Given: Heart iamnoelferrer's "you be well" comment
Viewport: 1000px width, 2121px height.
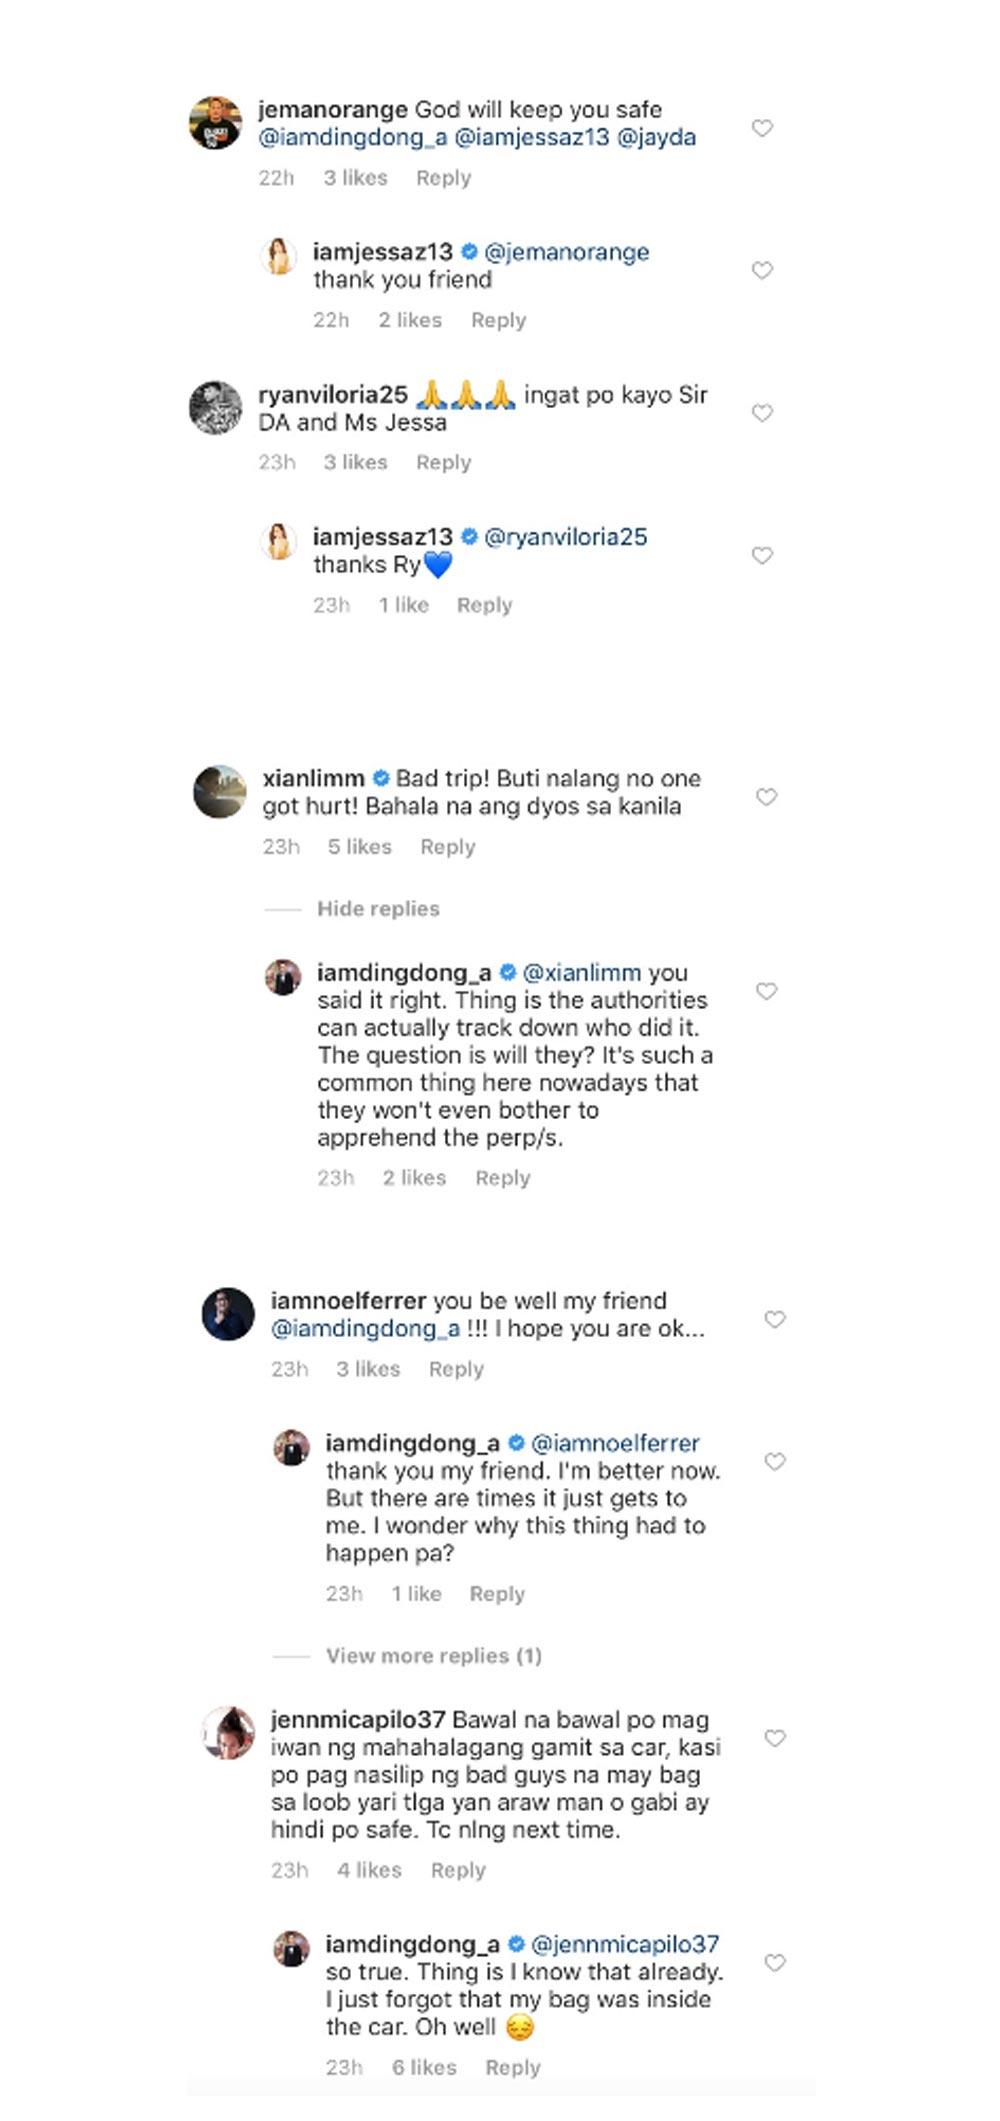Looking at the screenshot, I should [774, 1319].
